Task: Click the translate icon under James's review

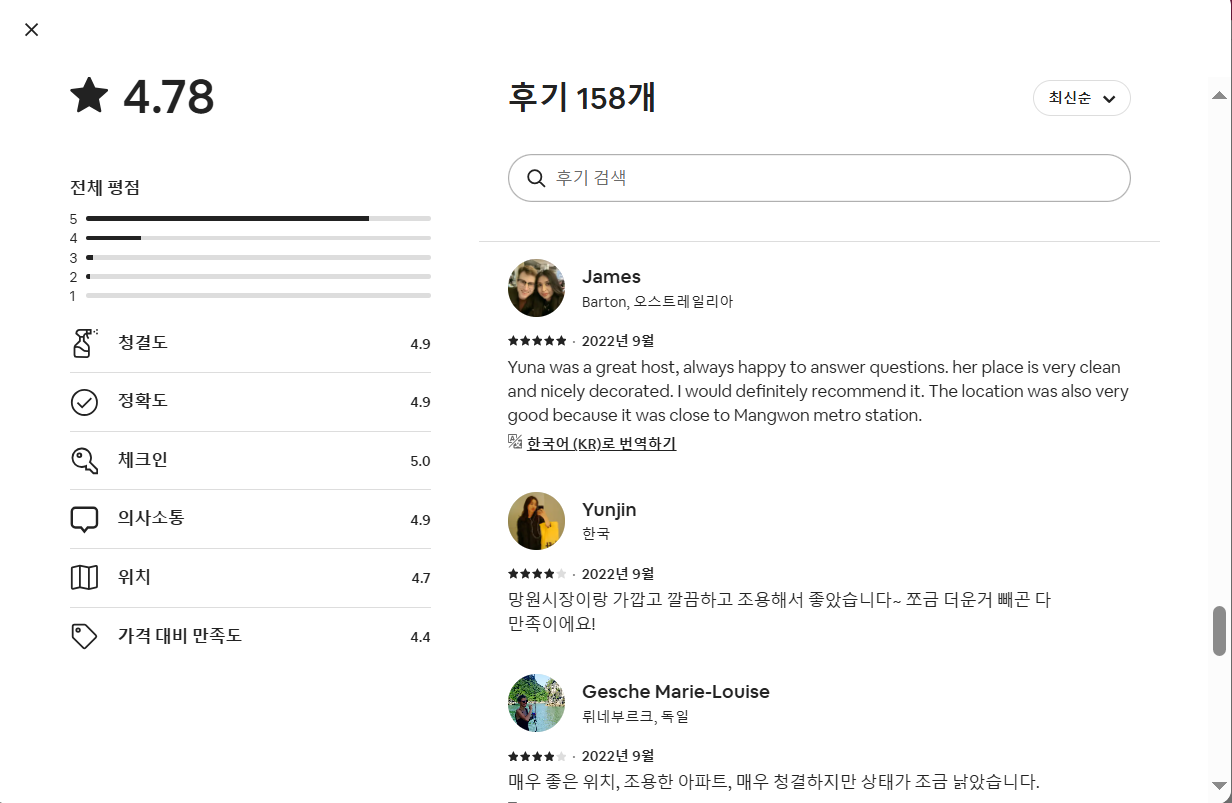Action: point(515,442)
